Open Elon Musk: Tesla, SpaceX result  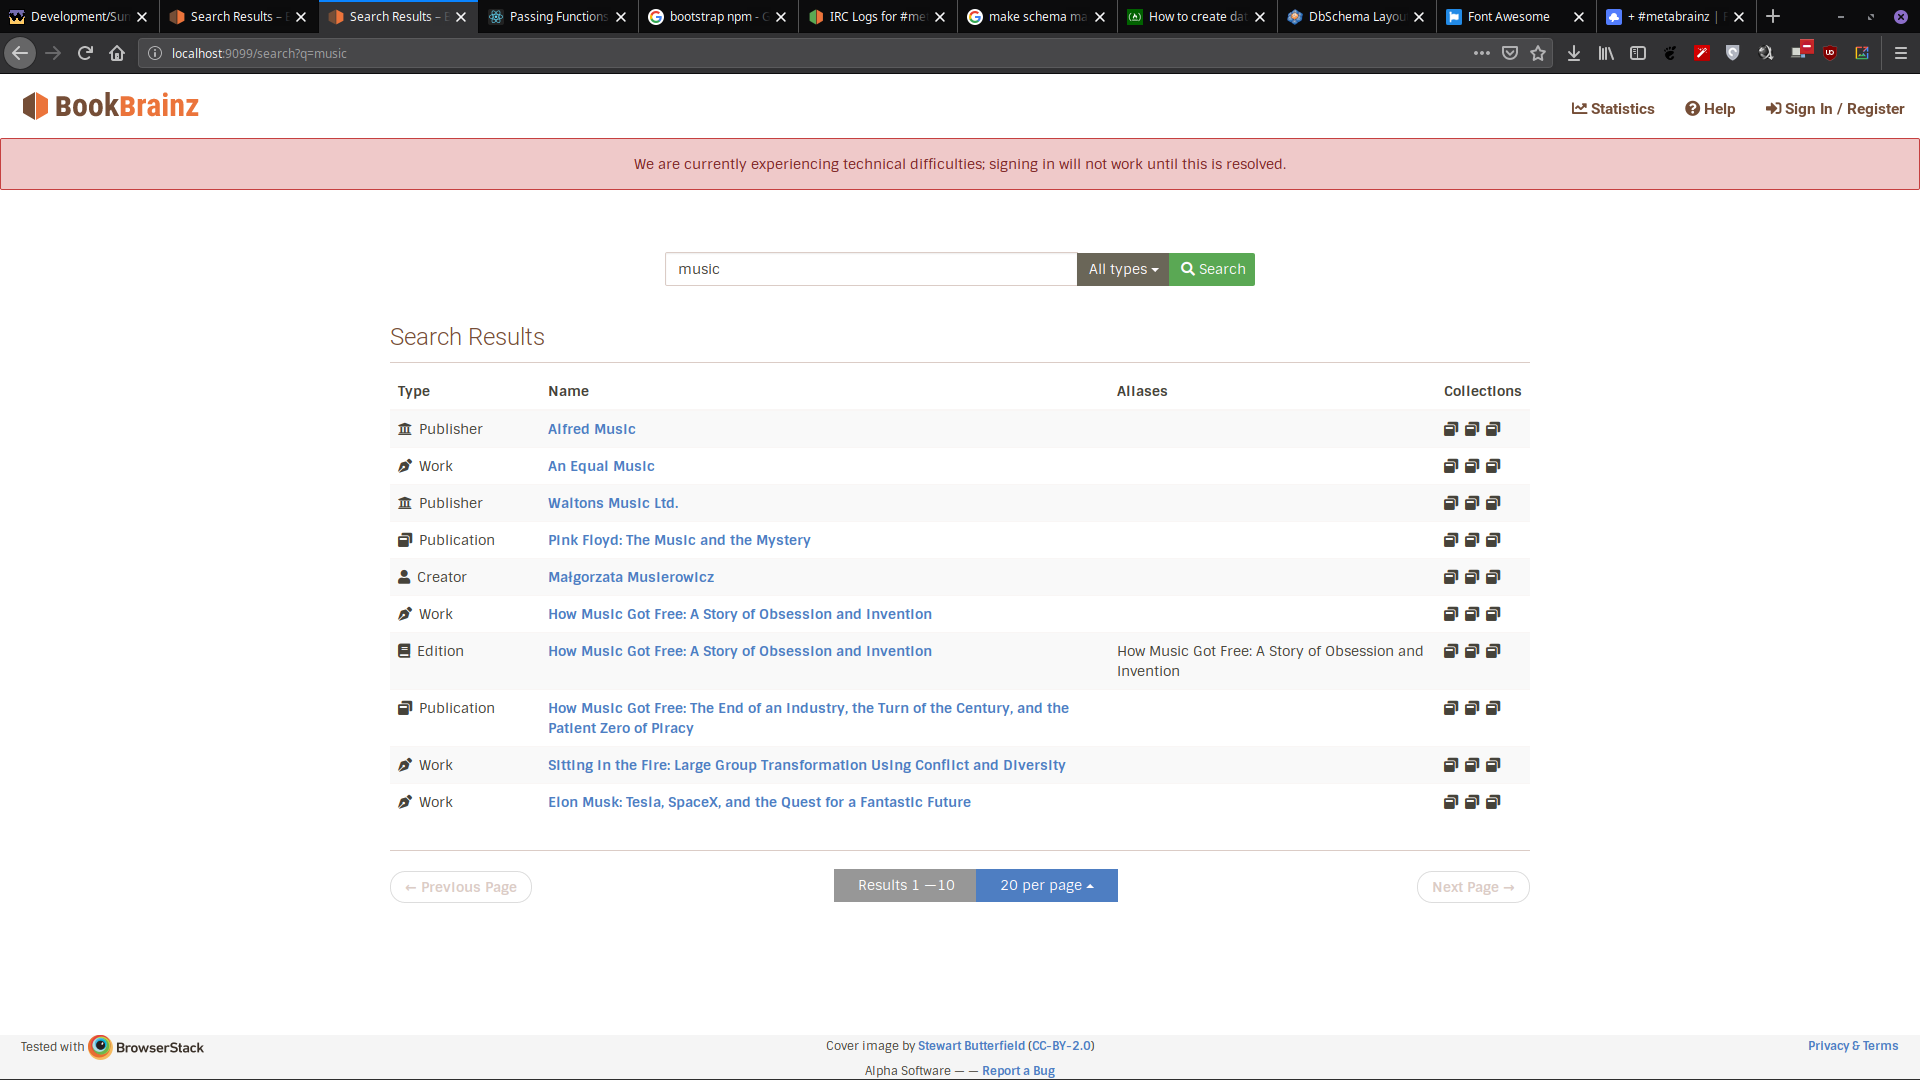point(759,802)
